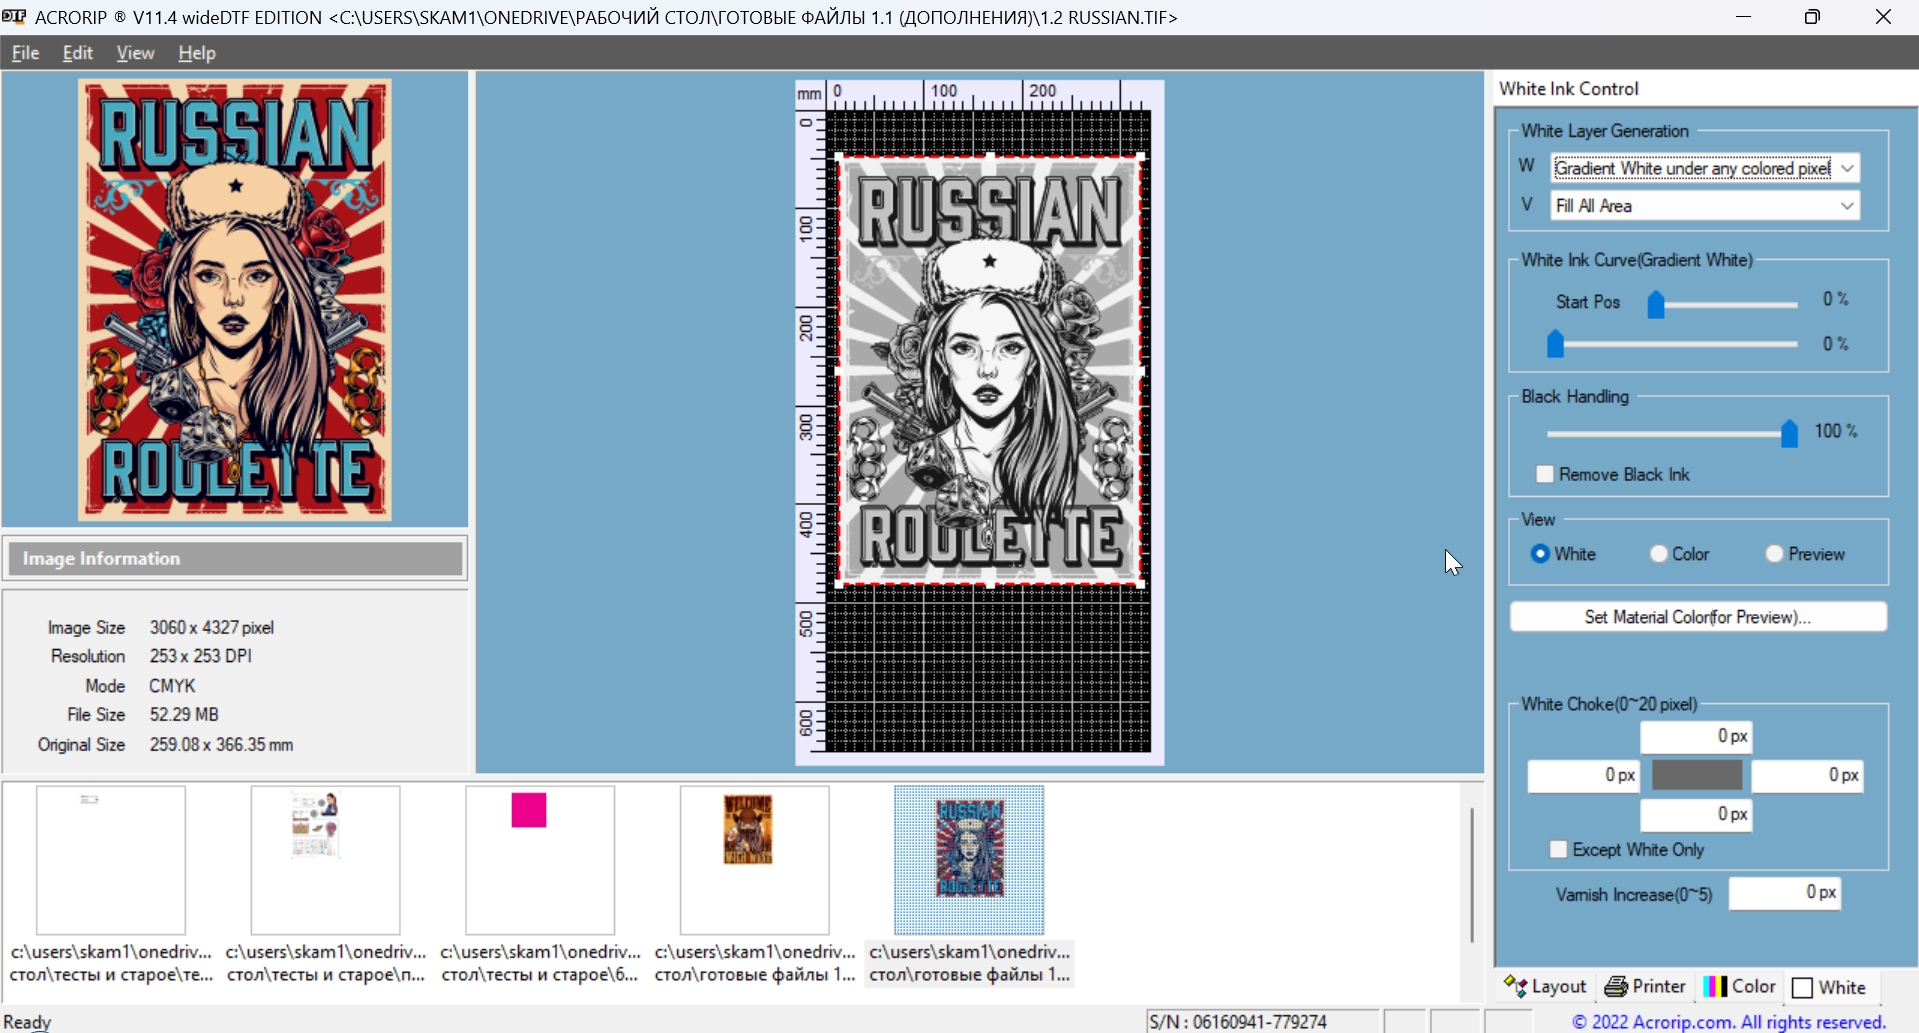Select the Color view radio button
The image size is (1919, 1033).
coord(1659,554)
